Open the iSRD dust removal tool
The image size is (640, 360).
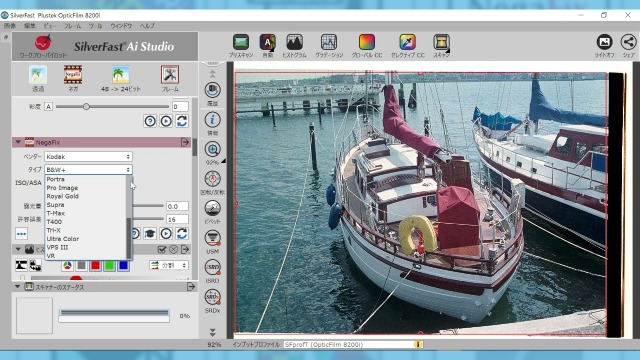click(212, 267)
